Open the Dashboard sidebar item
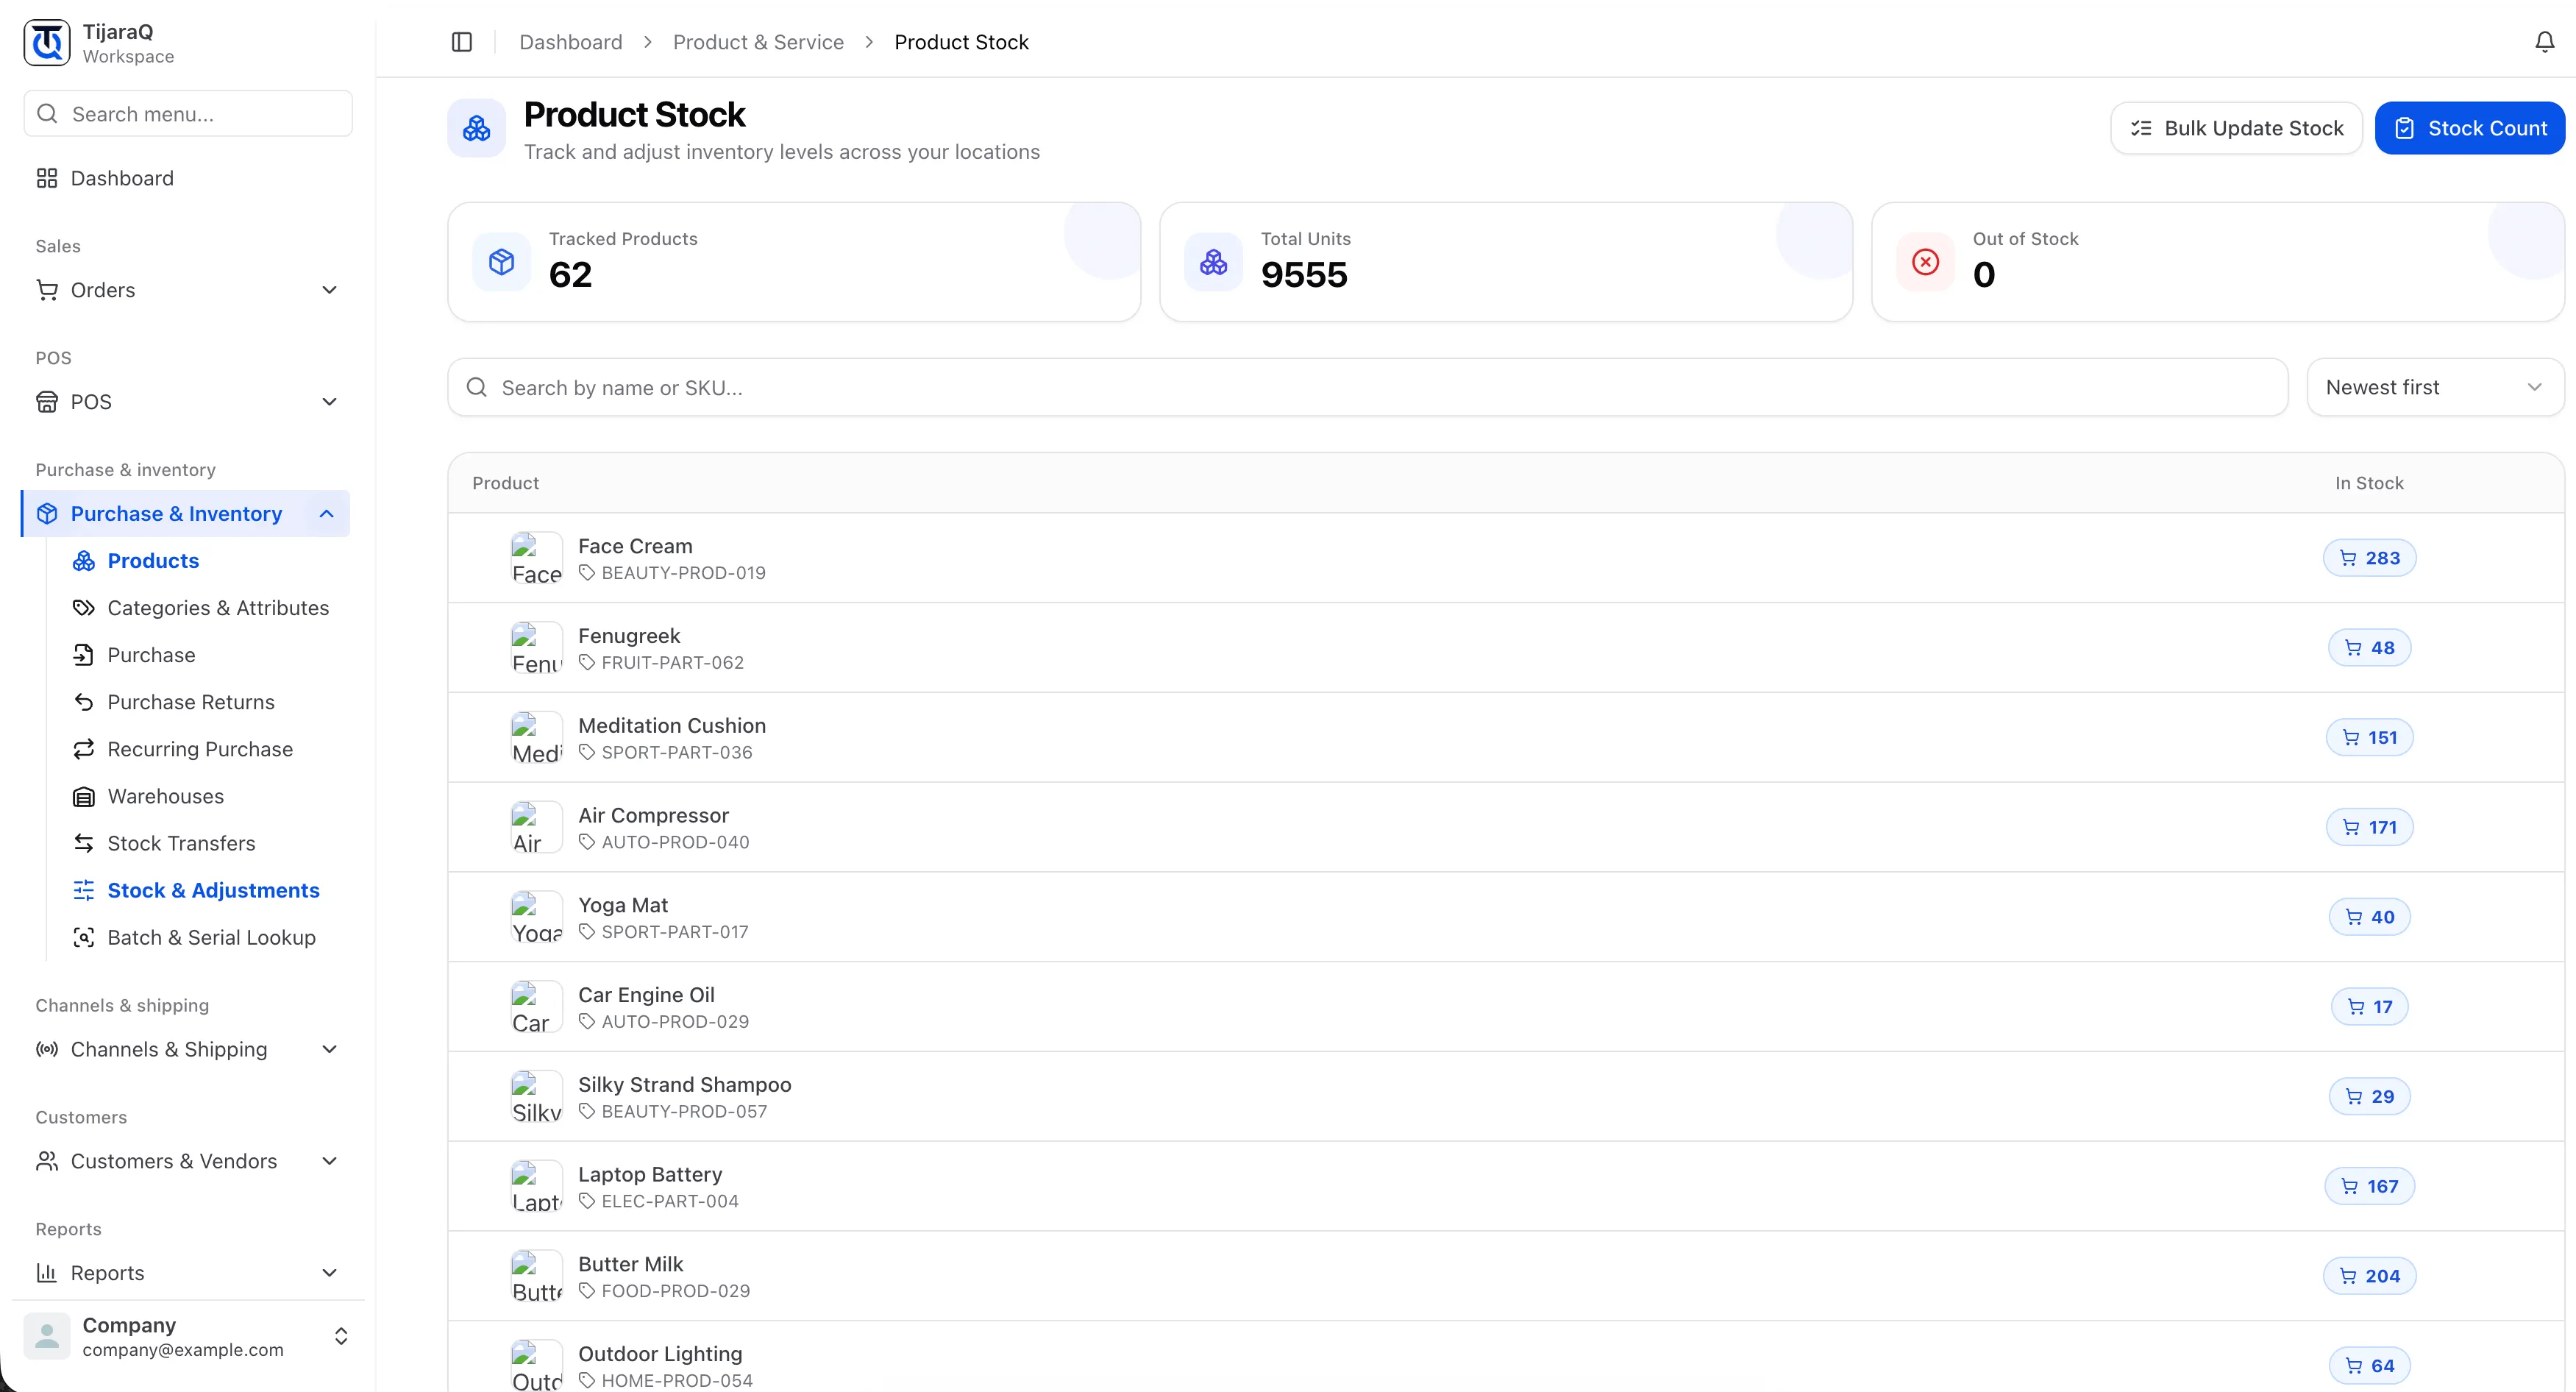The height and width of the screenshot is (1392, 2576). (188, 178)
